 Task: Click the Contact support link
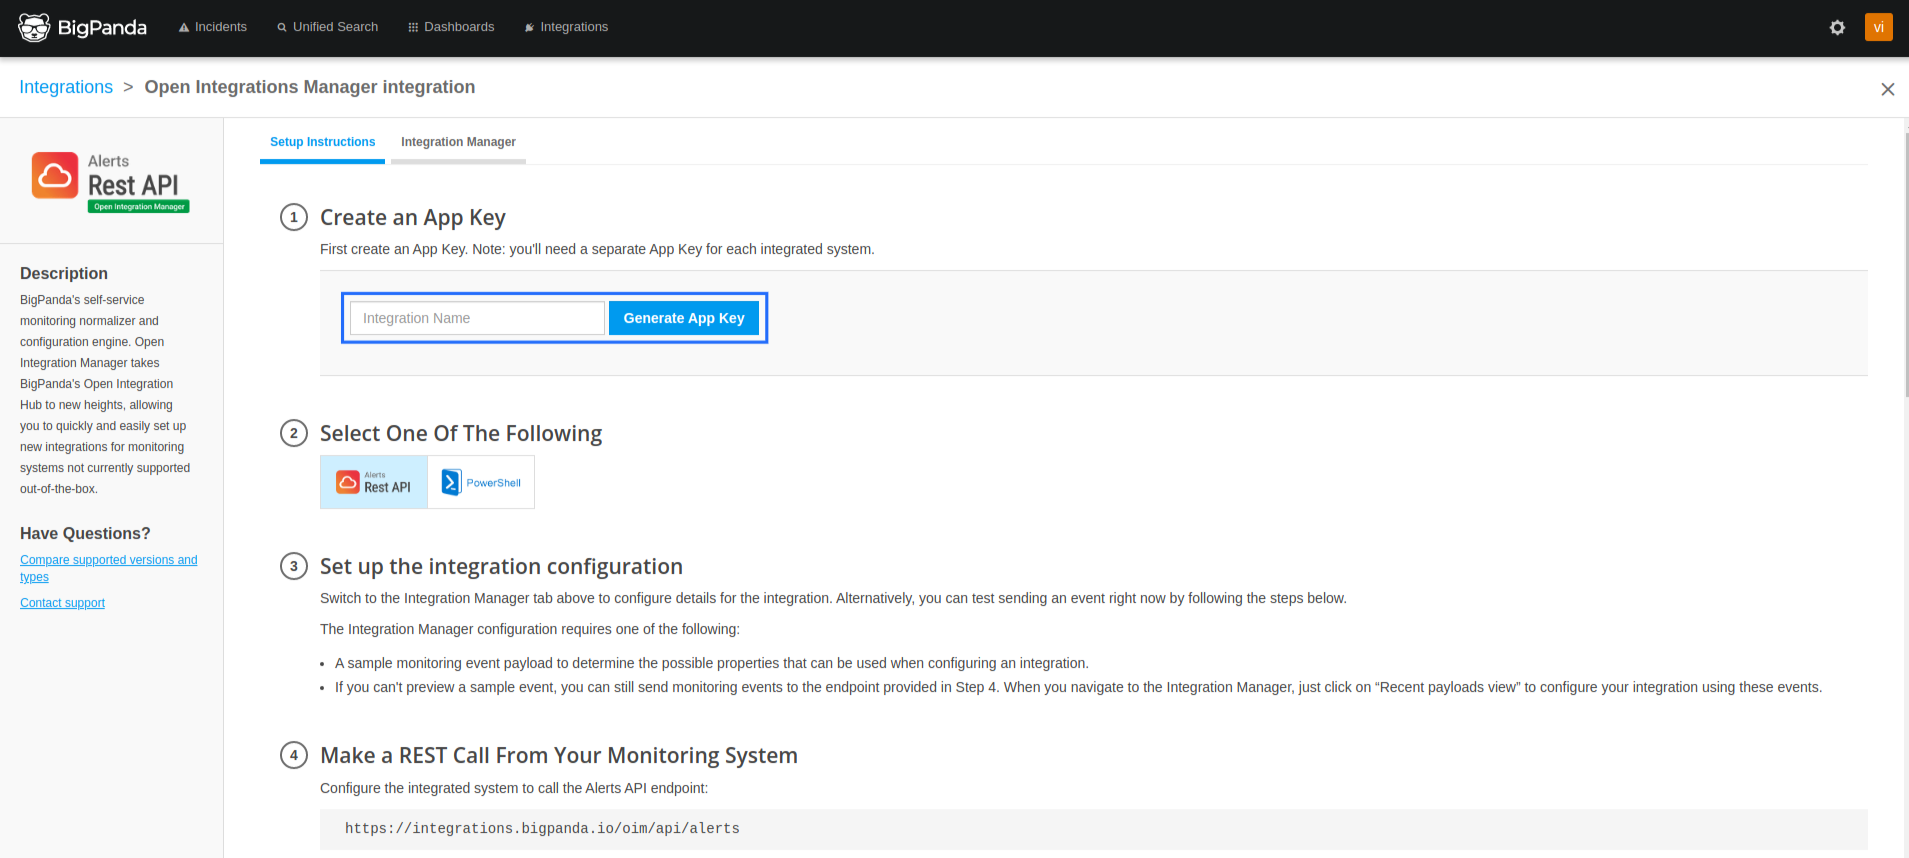pyautogui.click(x=62, y=603)
